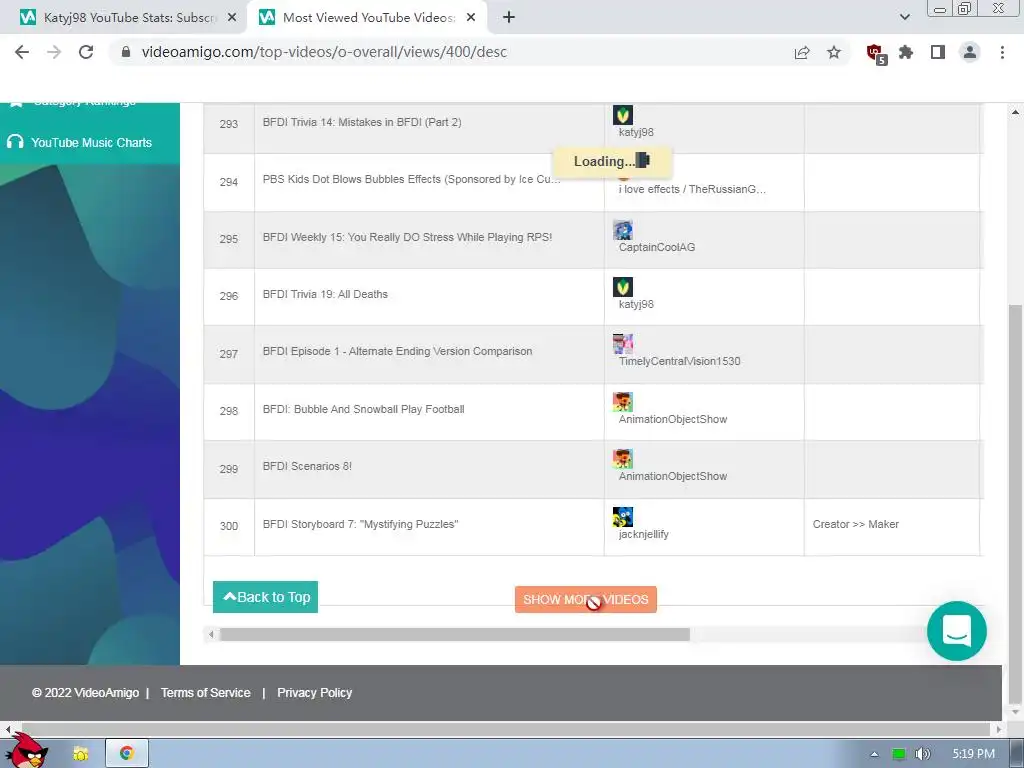Image resolution: width=1024 pixels, height=768 pixels.
Task: Click TimelyCentralVision1530 channel name
Action: coord(680,361)
